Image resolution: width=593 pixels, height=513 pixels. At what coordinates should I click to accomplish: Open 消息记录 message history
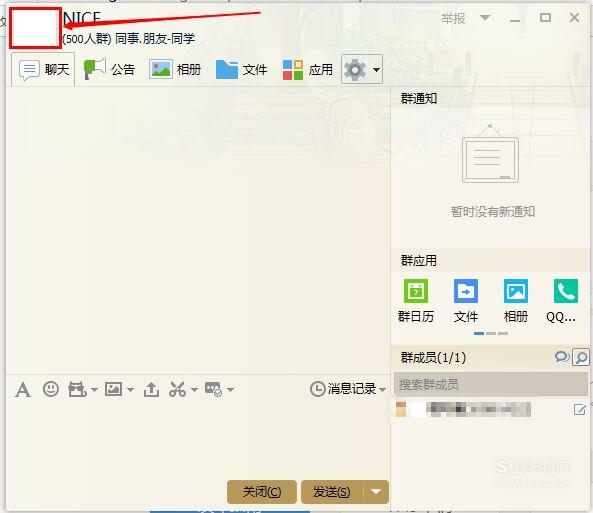(x=343, y=389)
